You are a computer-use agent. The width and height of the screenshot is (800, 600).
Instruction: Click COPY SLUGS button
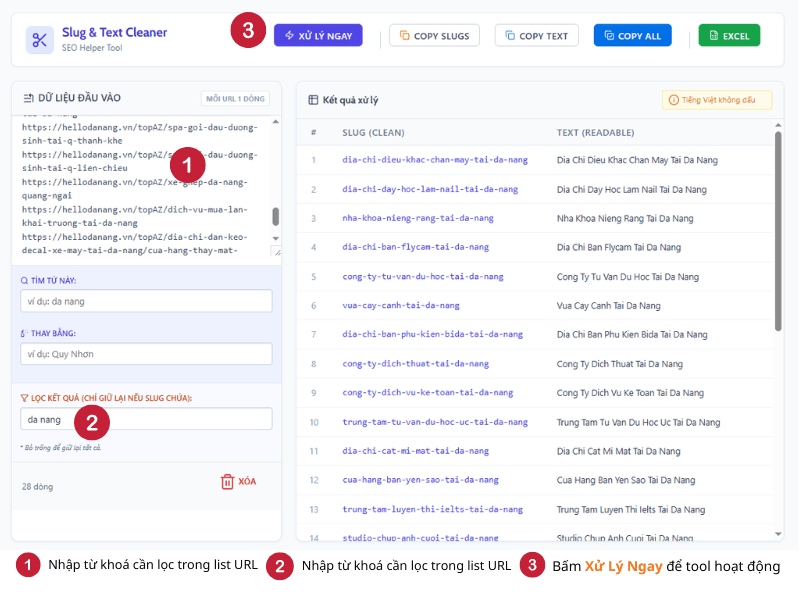pyautogui.click(x=434, y=36)
